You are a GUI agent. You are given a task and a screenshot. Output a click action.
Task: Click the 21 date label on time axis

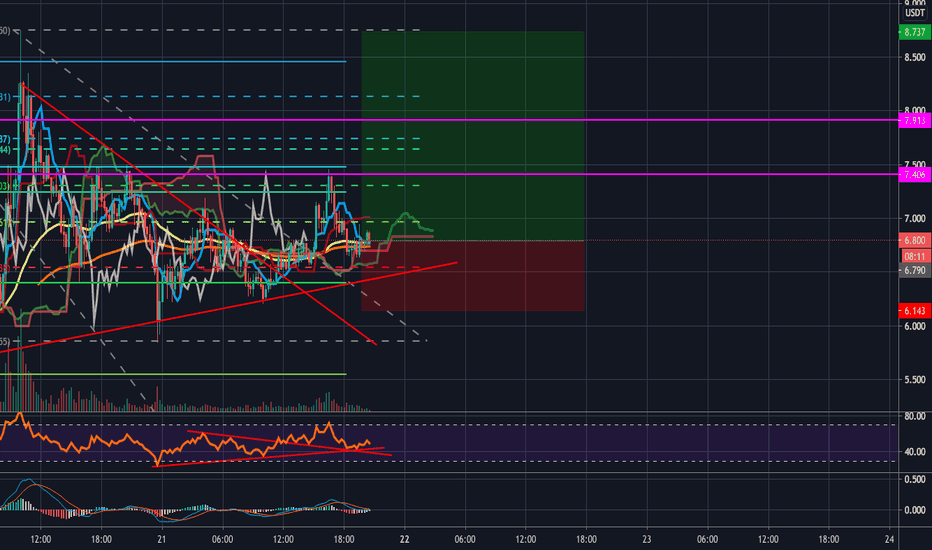pyautogui.click(x=162, y=539)
